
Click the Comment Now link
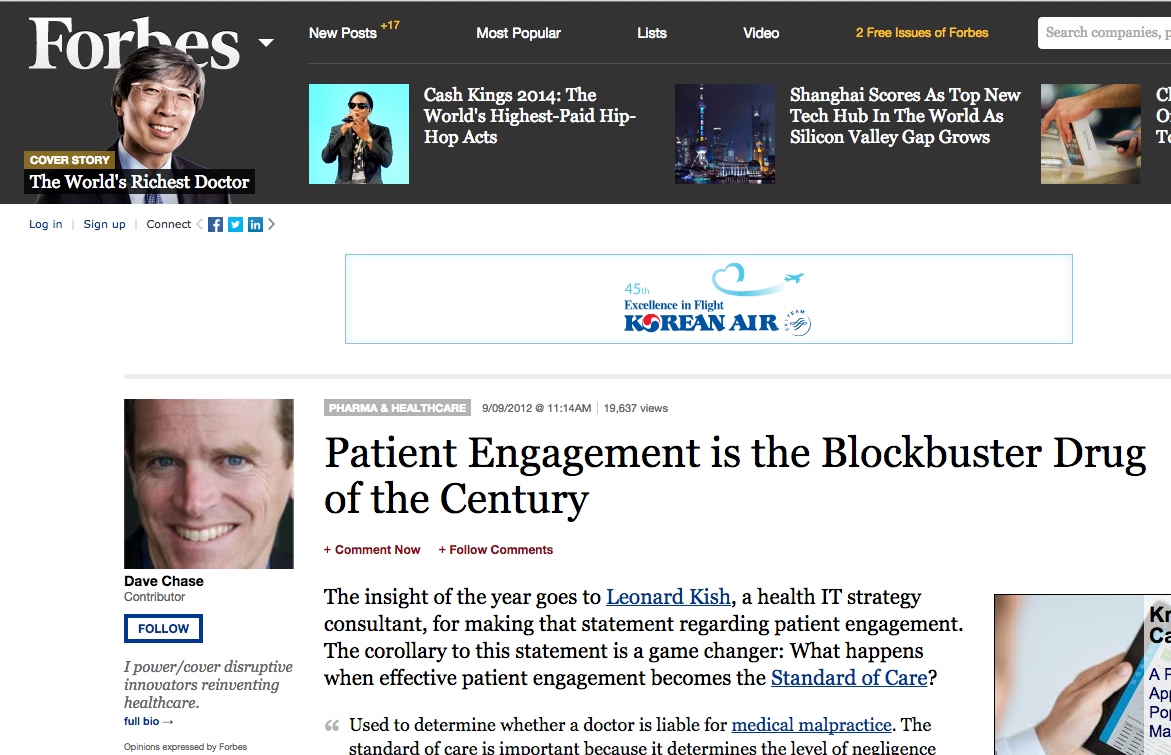pos(372,550)
